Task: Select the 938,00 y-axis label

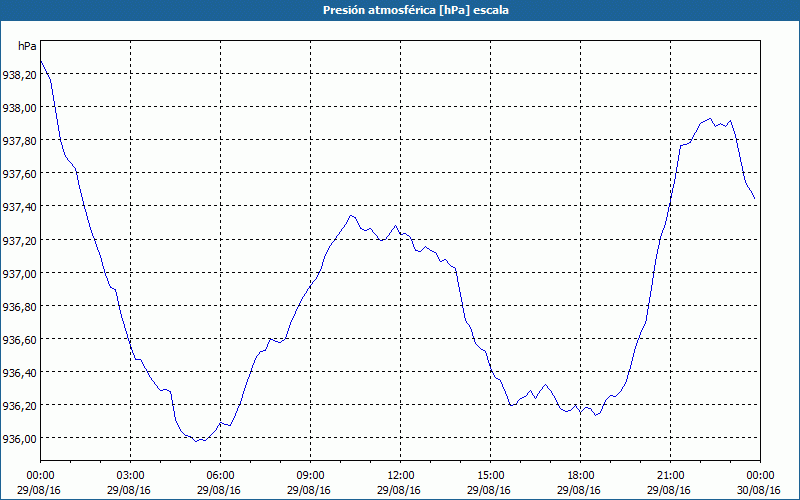Action: coord(19,108)
